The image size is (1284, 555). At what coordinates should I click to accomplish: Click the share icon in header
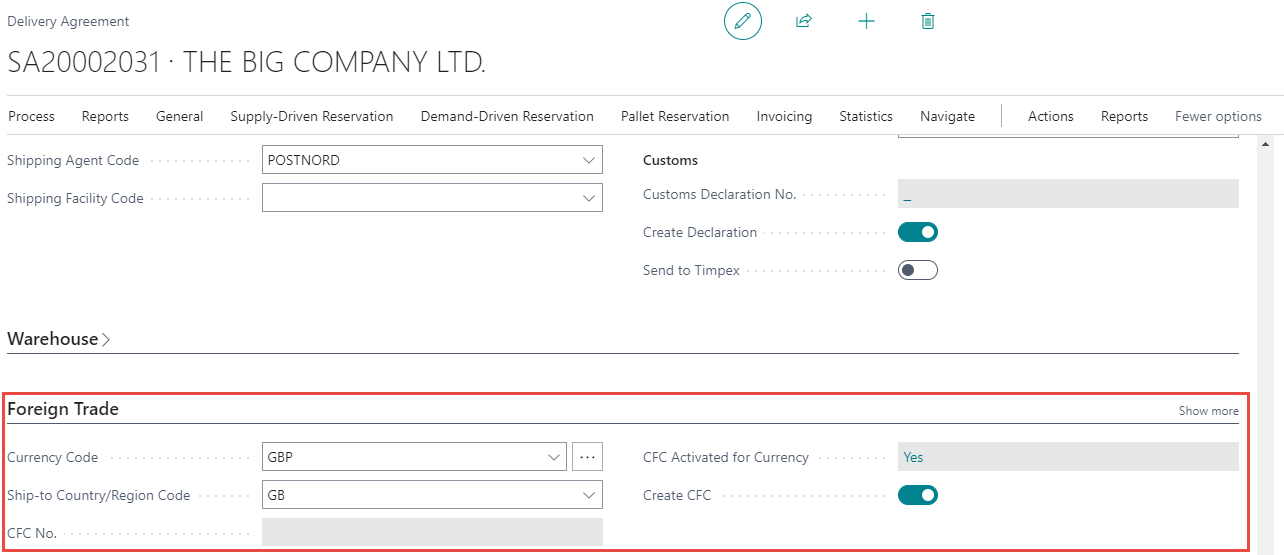(803, 21)
